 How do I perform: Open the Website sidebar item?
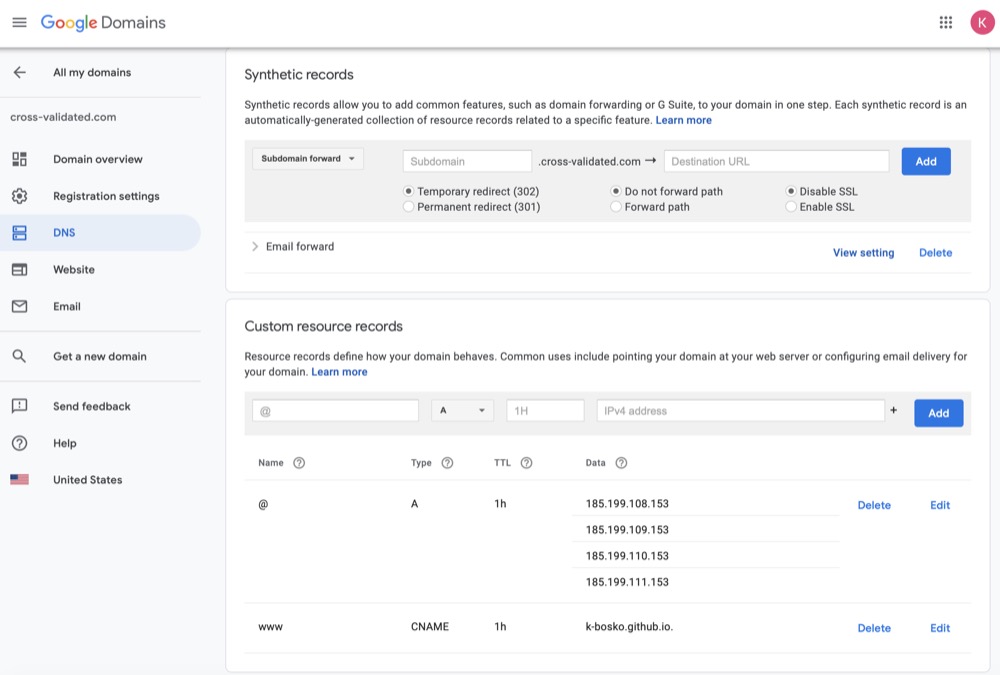coord(74,269)
